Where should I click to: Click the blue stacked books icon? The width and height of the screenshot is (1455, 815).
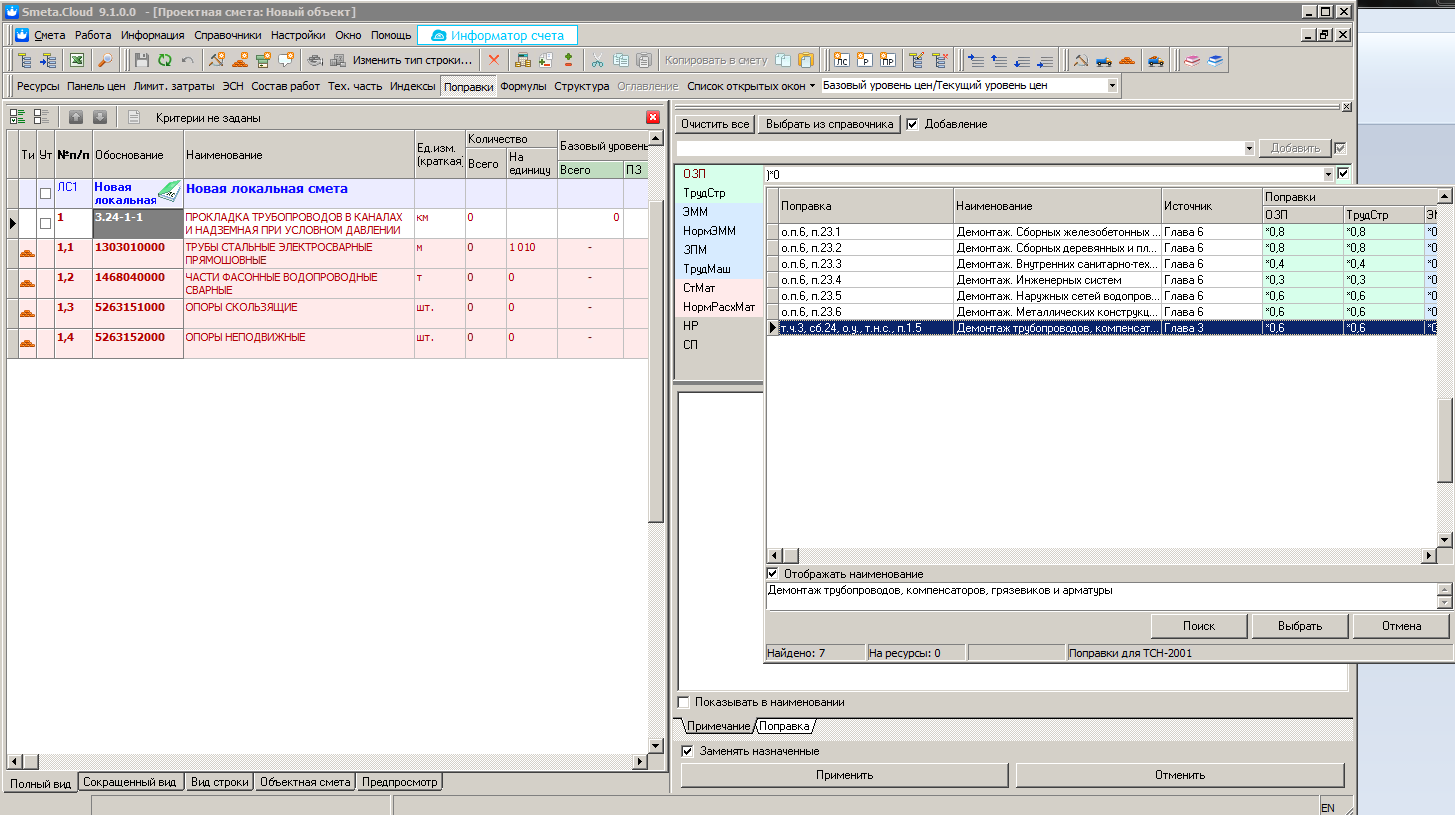pyautogui.click(x=1216, y=60)
